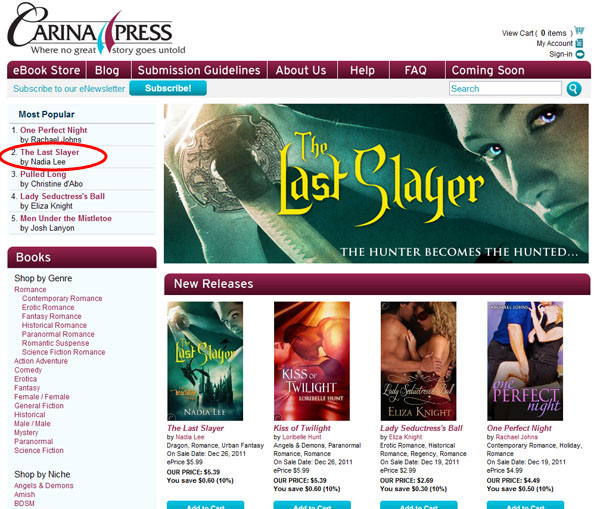Select Contemporary Romance genre

[62, 298]
